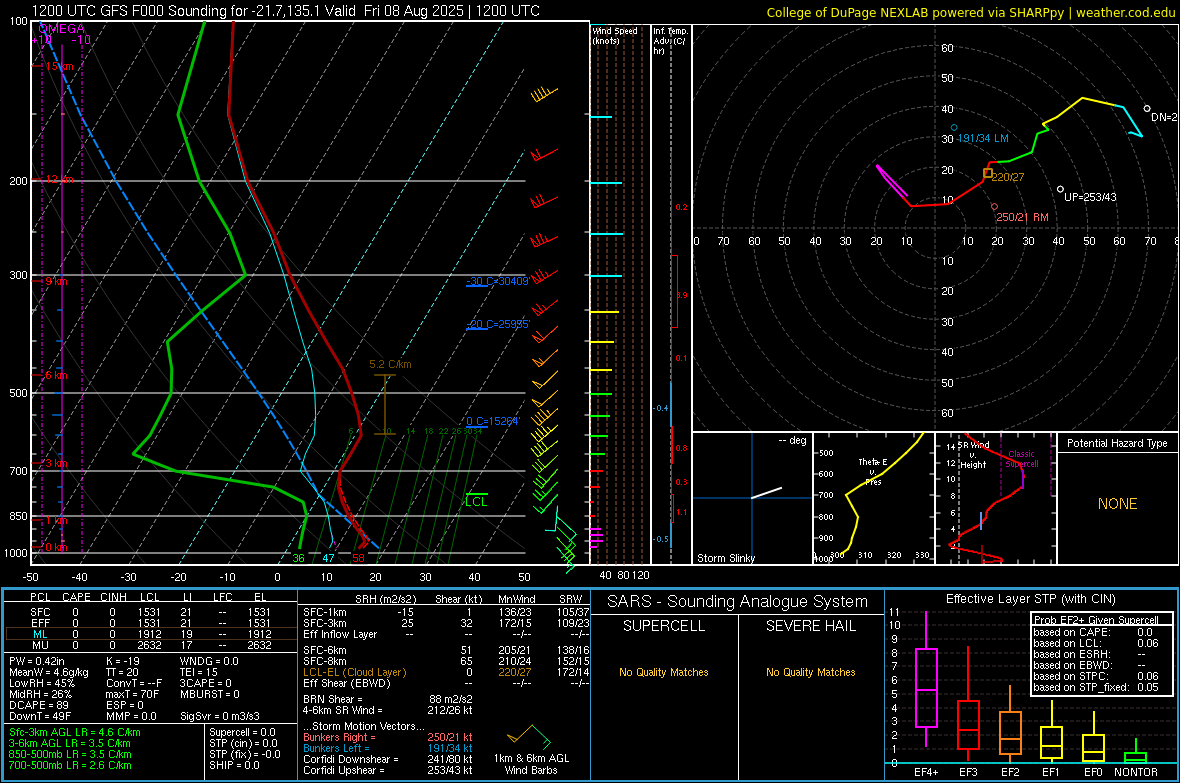Click surface dewpoint value 36
Image resolution: width=1180 pixels, height=783 pixels.
click(298, 558)
